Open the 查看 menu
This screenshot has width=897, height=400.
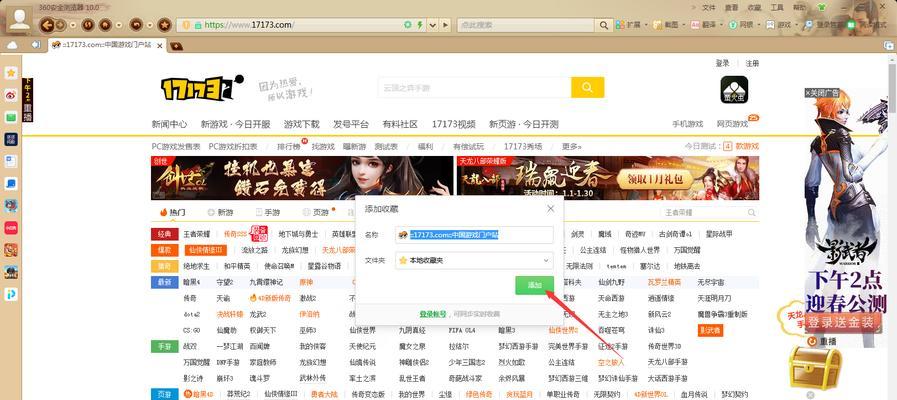(x=732, y=7)
